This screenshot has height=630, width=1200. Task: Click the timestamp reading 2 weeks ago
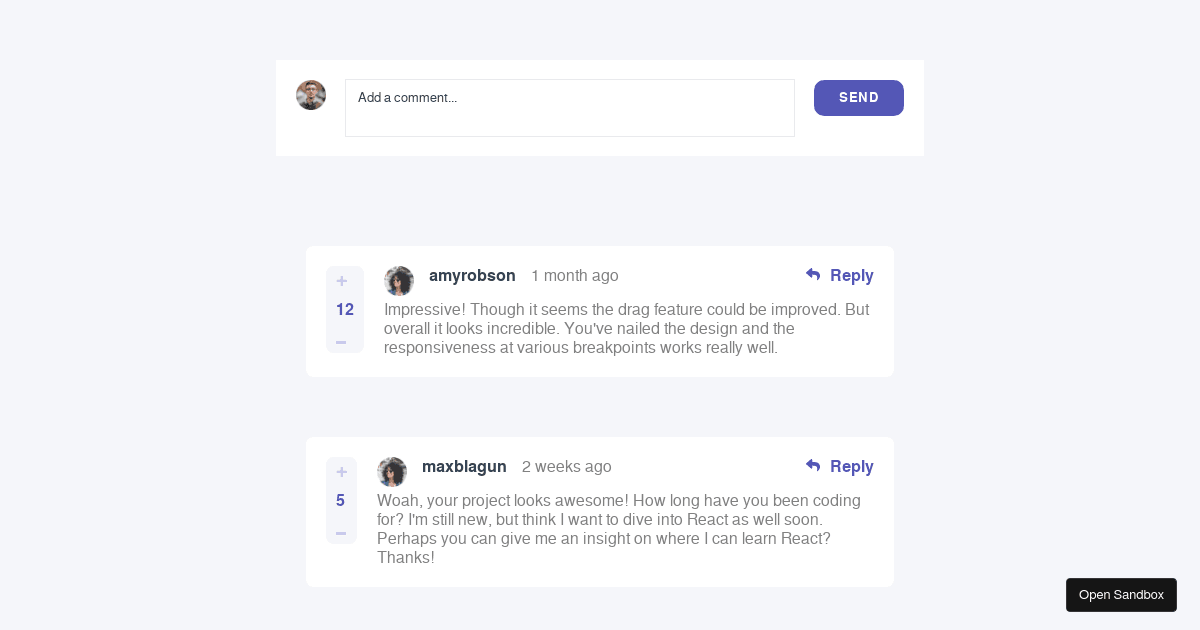pyautogui.click(x=567, y=466)
